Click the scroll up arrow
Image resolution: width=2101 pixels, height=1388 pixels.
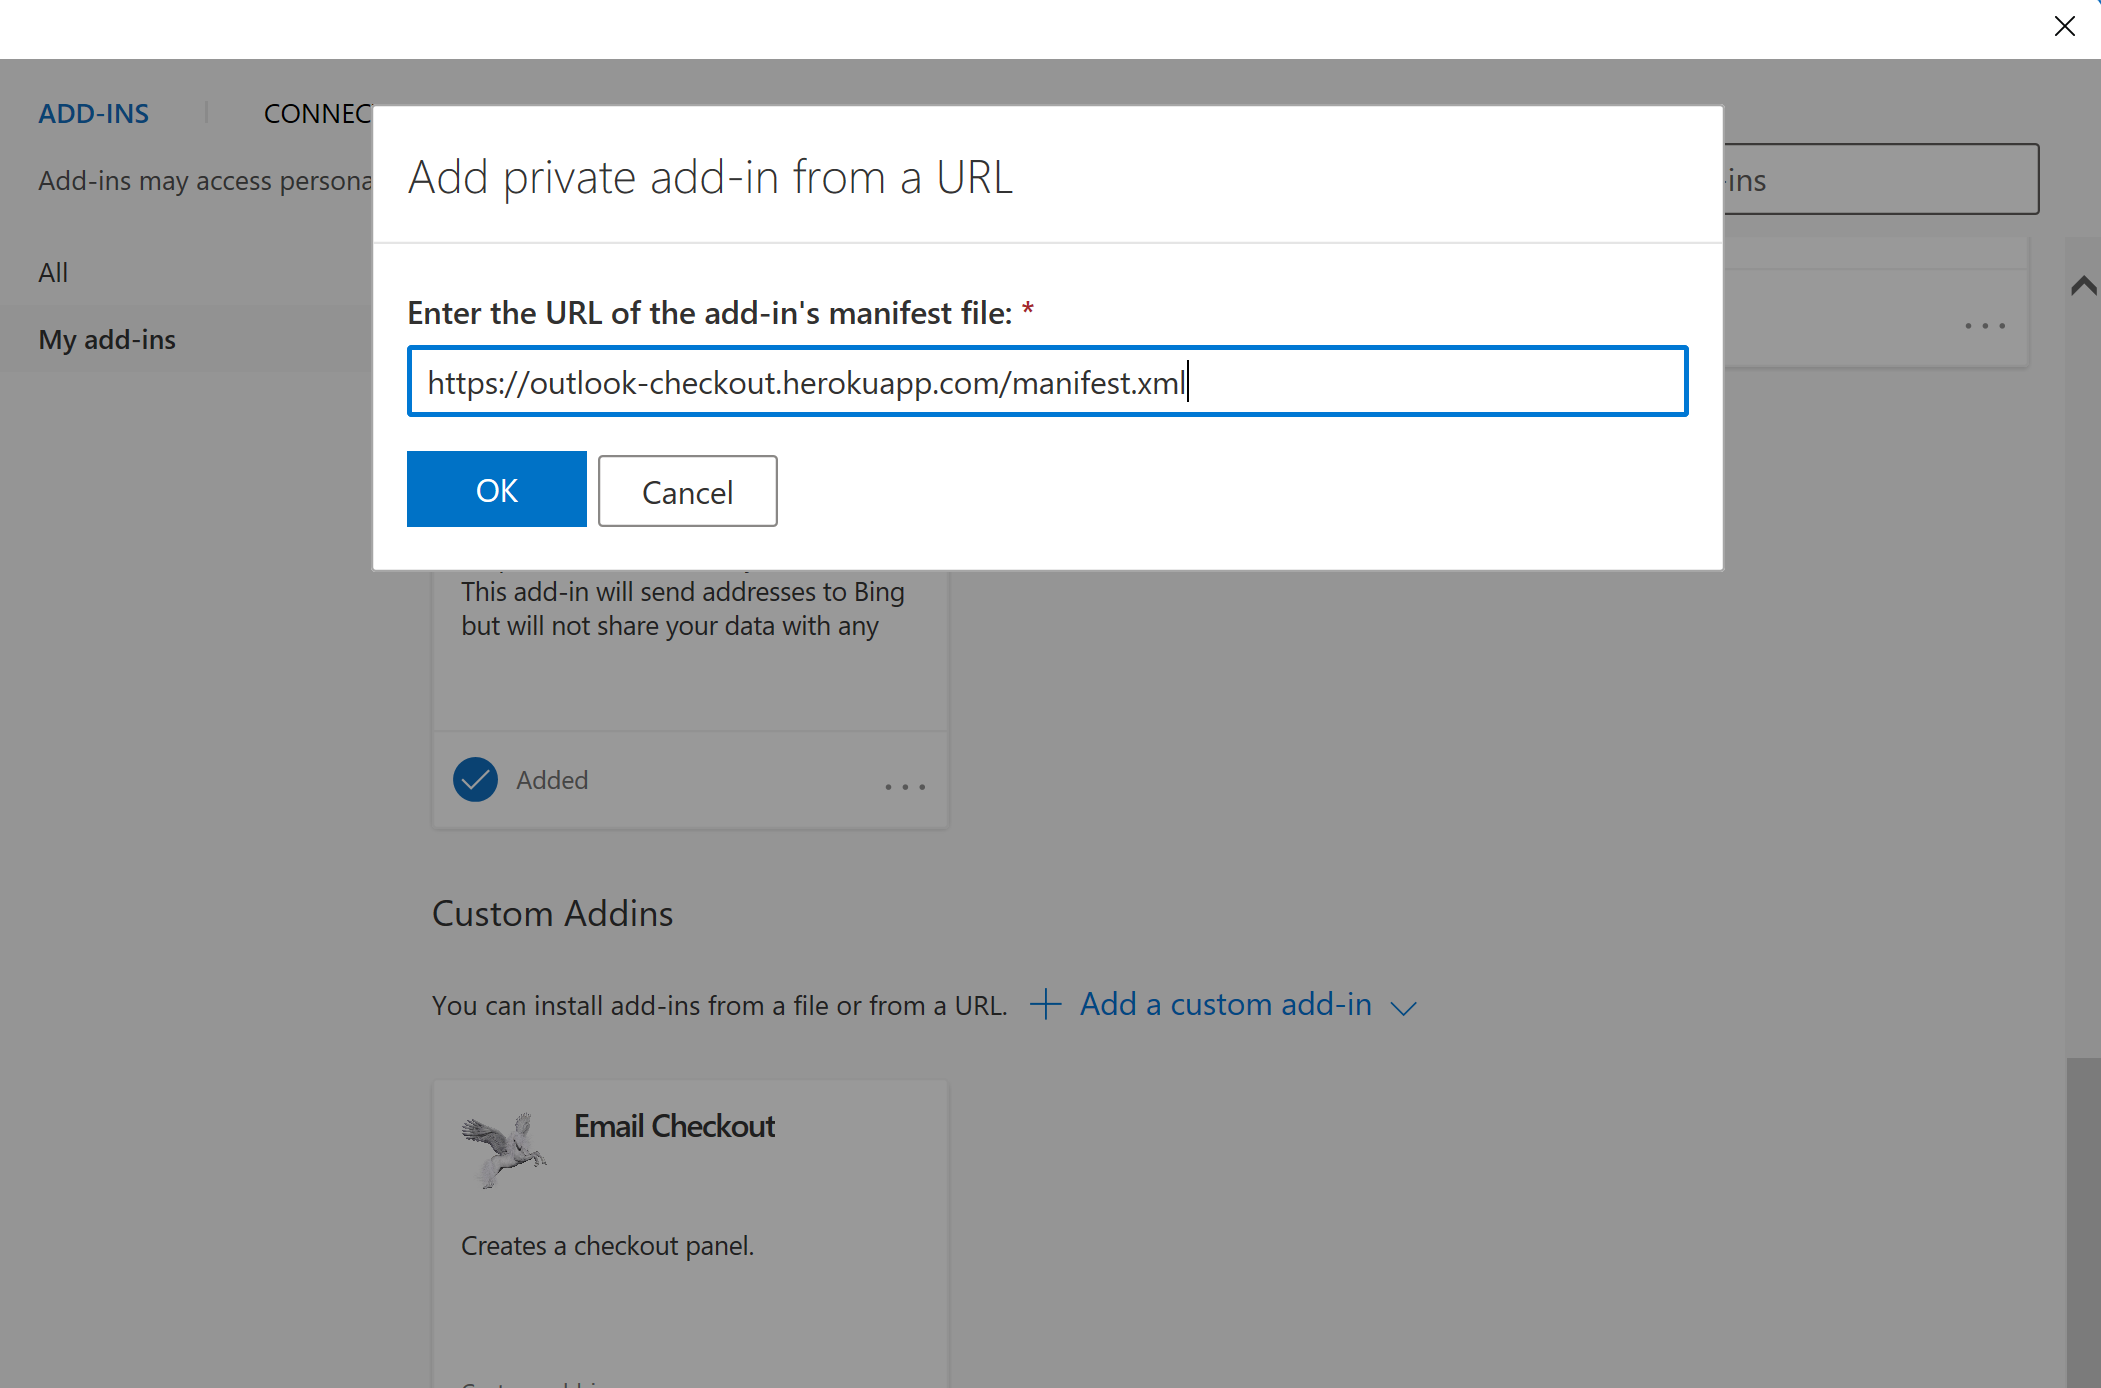(2084, 287)
